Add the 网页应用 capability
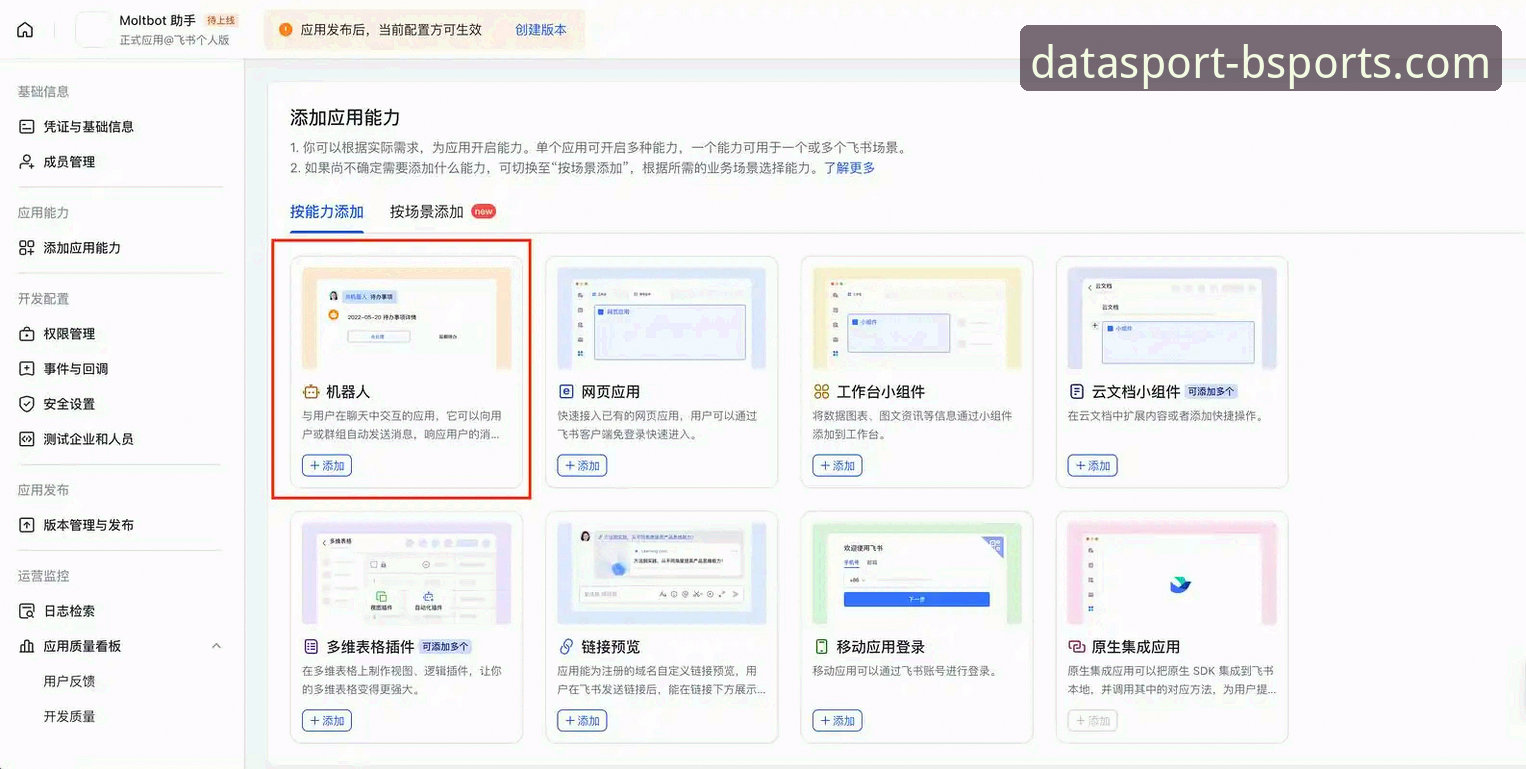The image size is (1526, 769). pyautogui.click(x=582, y=466)
